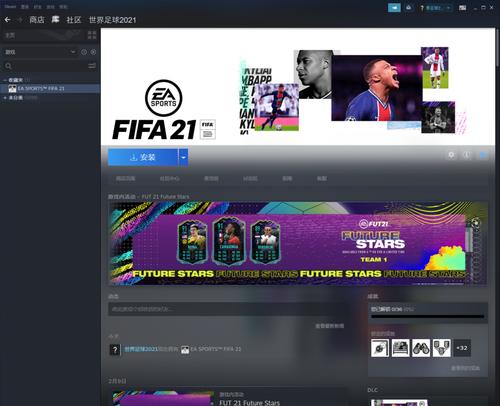Click the game info icon
The image size is (500, 406).
467,155
